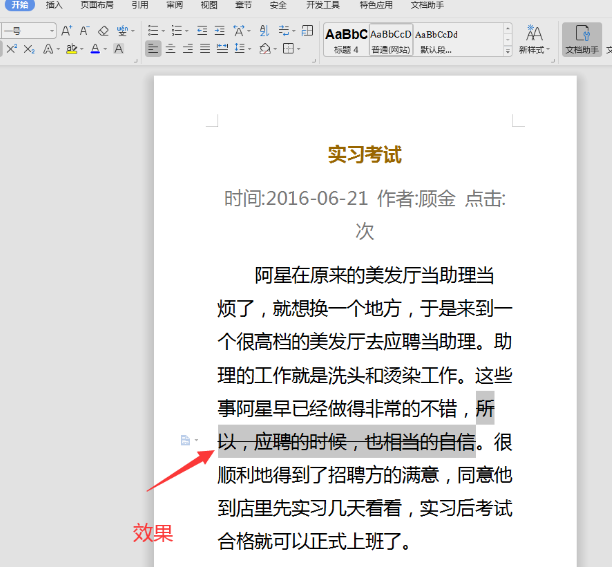Open the phonetic guide dropdown arrow
The width and height of the screenshot is (612, 567).
click(133, 31)
